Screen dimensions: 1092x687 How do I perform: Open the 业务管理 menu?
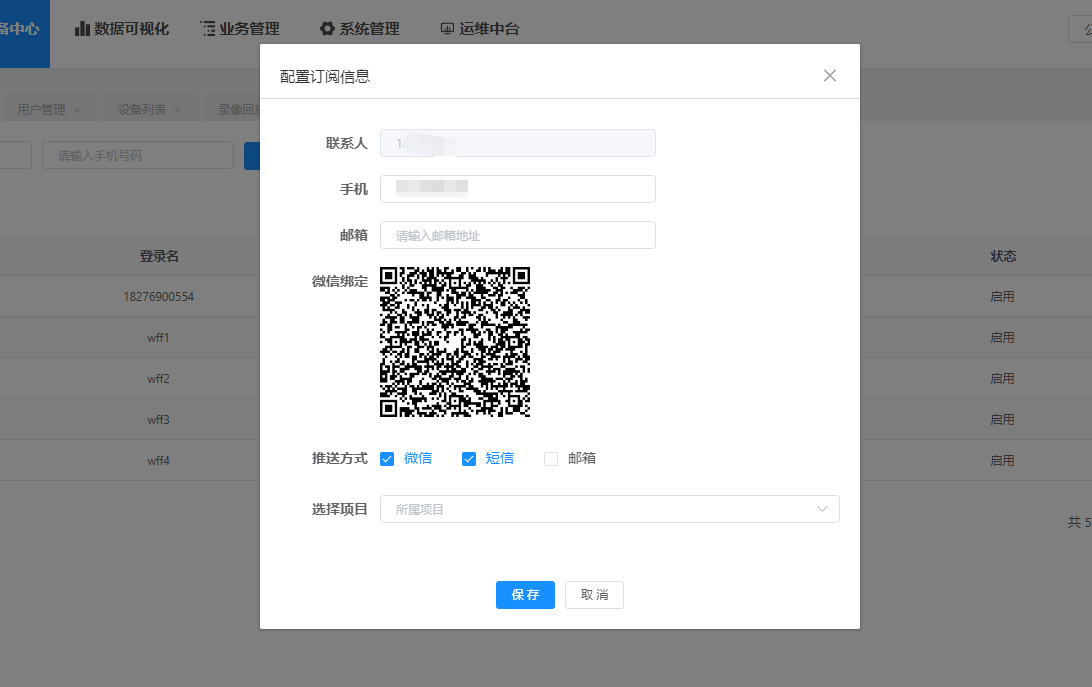pos(240,29)
